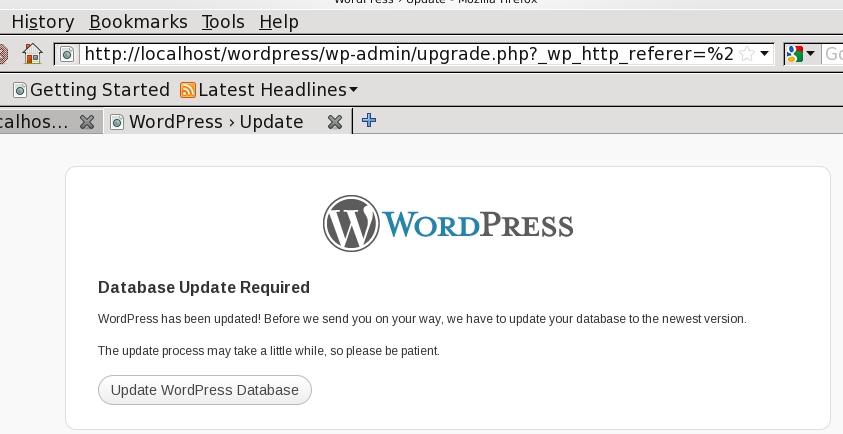Open the Tools menu
843x434 pixels.
(x=222, y=21)
